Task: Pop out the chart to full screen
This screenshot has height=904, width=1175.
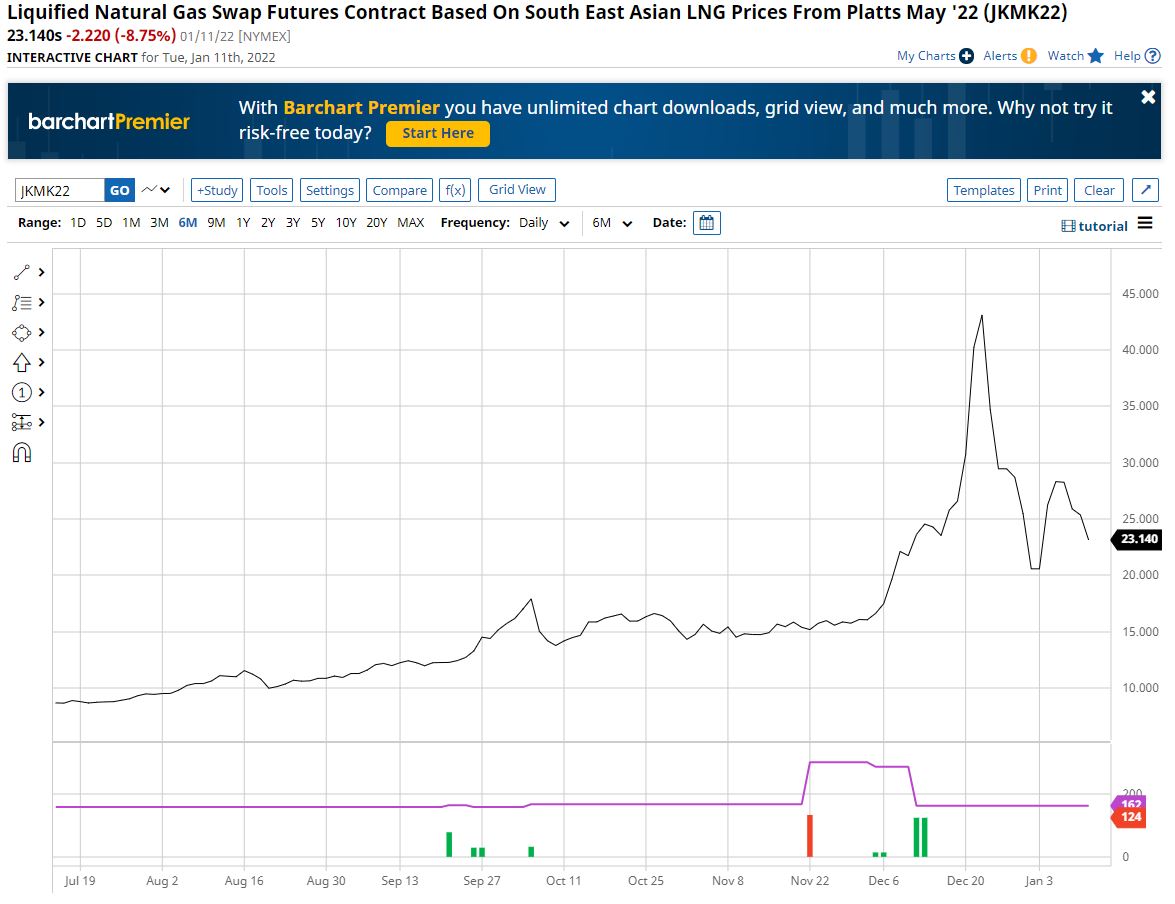Action: tap(1146, 190)
